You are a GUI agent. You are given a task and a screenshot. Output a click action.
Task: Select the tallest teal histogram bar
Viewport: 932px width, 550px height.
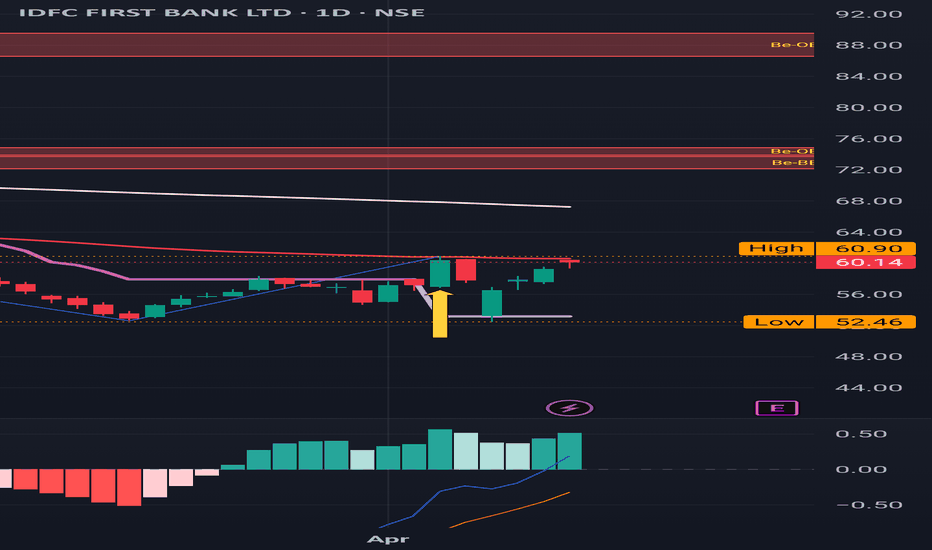click(440, 450)
